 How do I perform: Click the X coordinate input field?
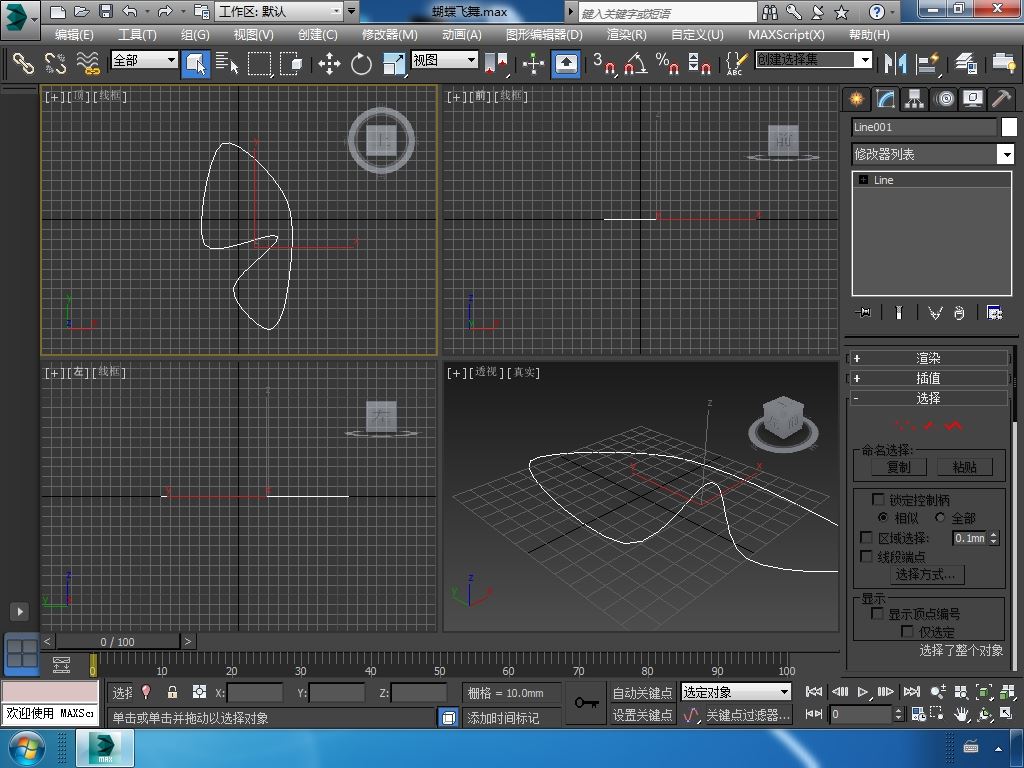point(255,693)
